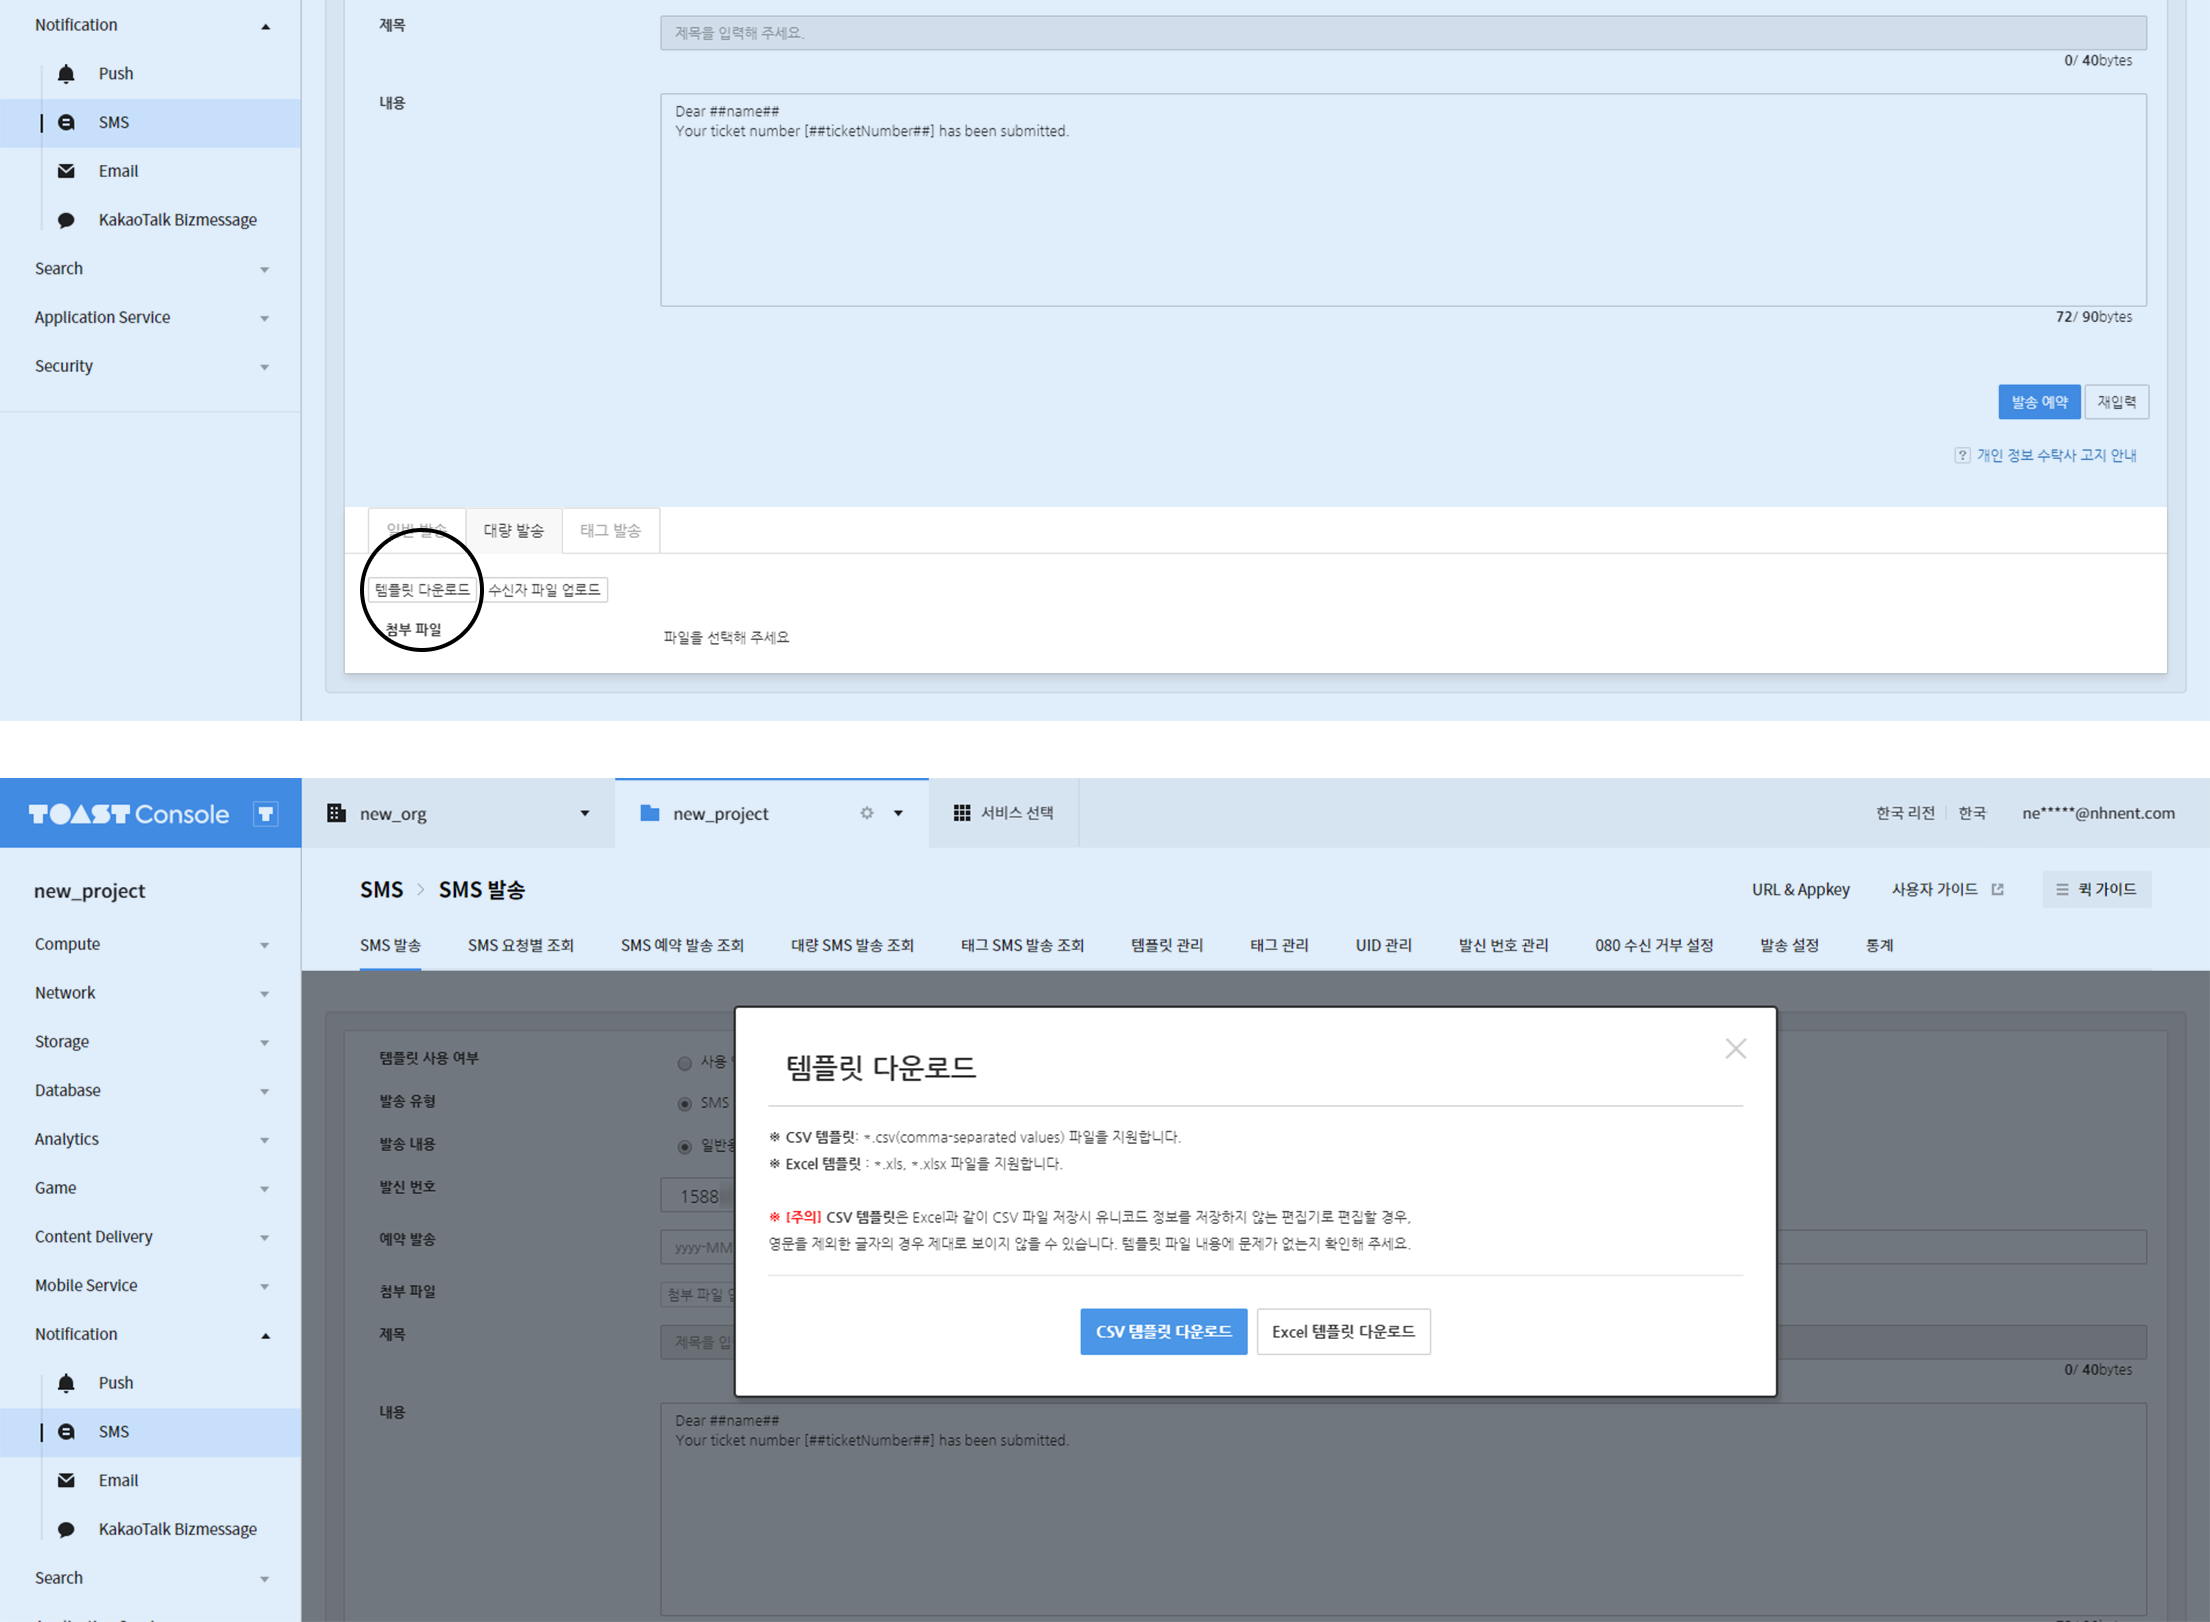The height and width of the screenshot is (1622, 2210).
Task: Open the 080 수신 거부 설정 tab
Action: [1654, 945]
